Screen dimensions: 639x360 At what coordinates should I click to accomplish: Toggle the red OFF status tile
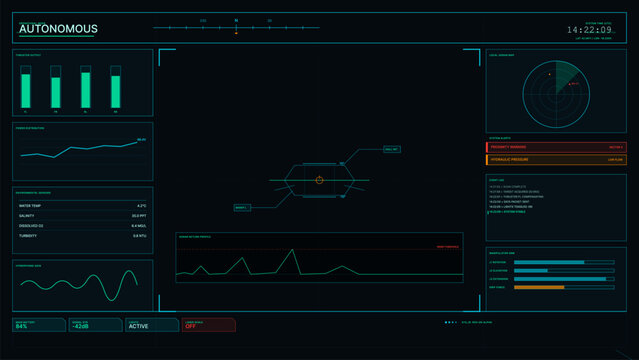[209, 325]
